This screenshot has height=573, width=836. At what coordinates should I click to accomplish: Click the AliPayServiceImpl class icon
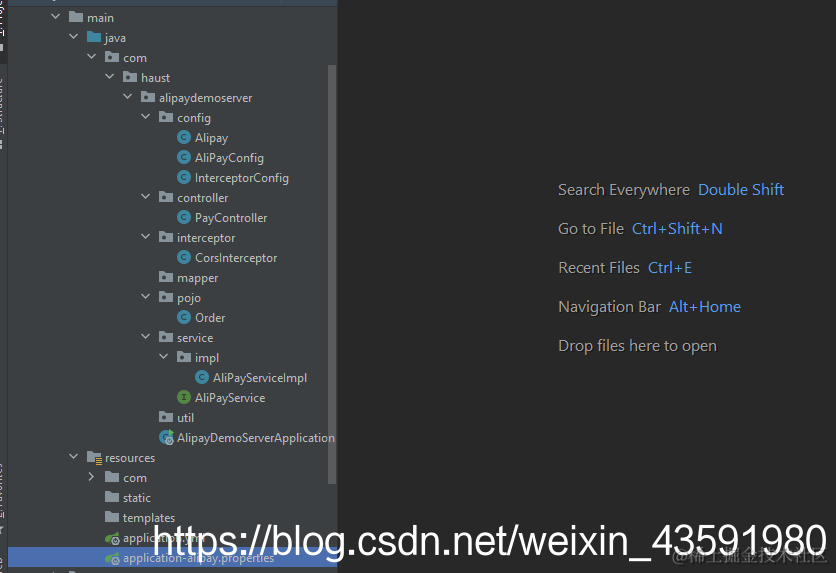click(202, 377)
